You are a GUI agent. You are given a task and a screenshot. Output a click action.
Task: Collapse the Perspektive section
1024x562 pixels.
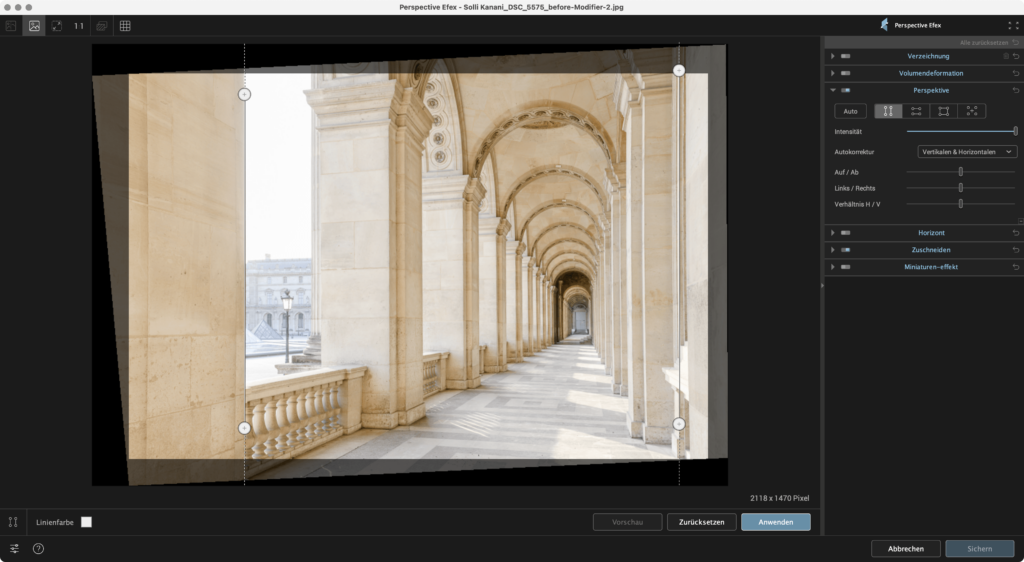(833, 90)
